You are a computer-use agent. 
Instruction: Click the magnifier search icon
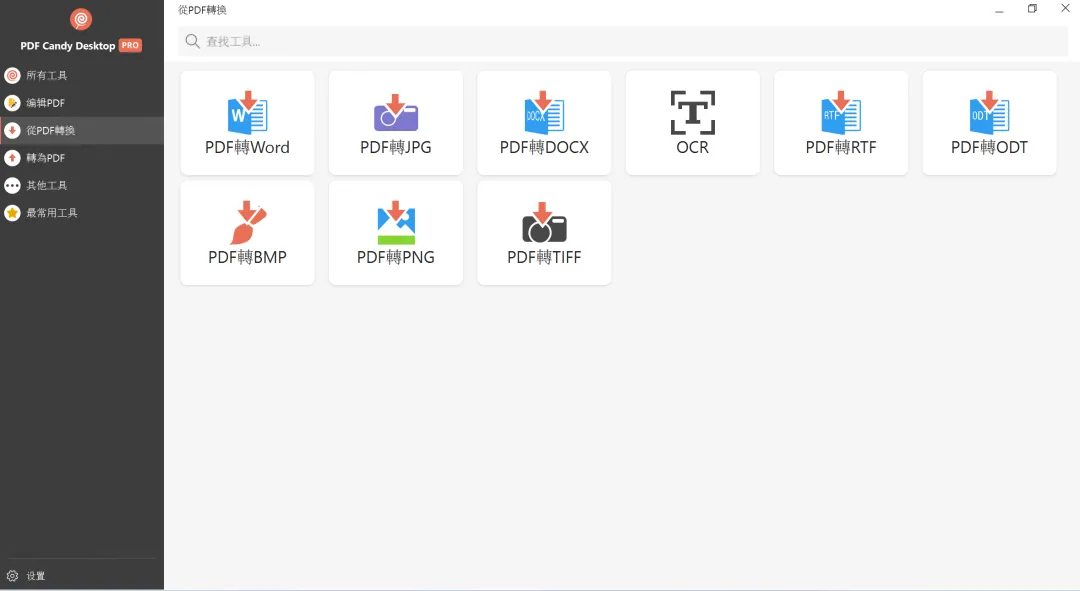tap(193, 41)
